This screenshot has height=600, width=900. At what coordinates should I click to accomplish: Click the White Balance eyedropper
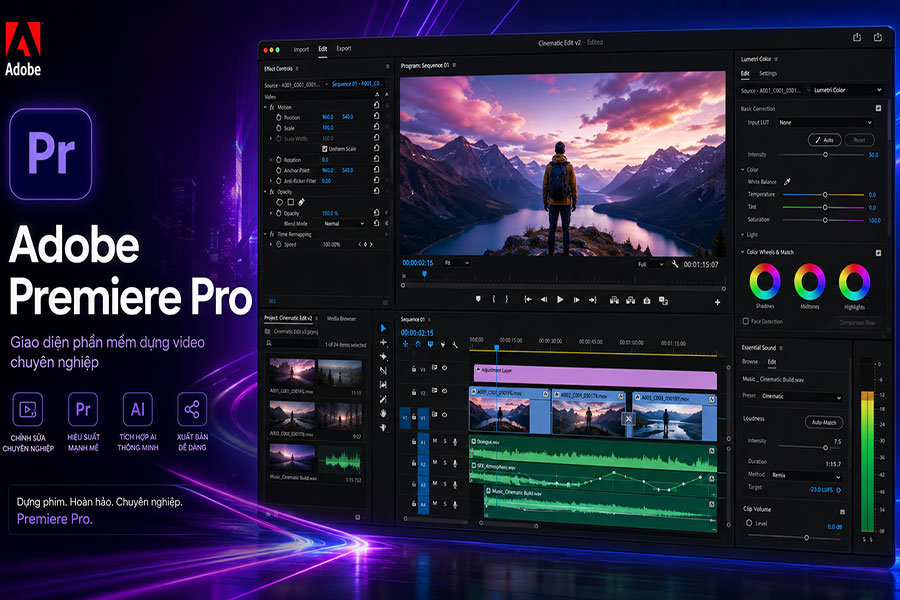point(788,181)
